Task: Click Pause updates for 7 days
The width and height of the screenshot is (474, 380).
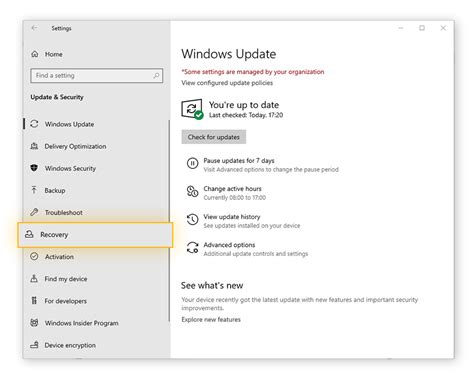Action: (x=239, y=161)
